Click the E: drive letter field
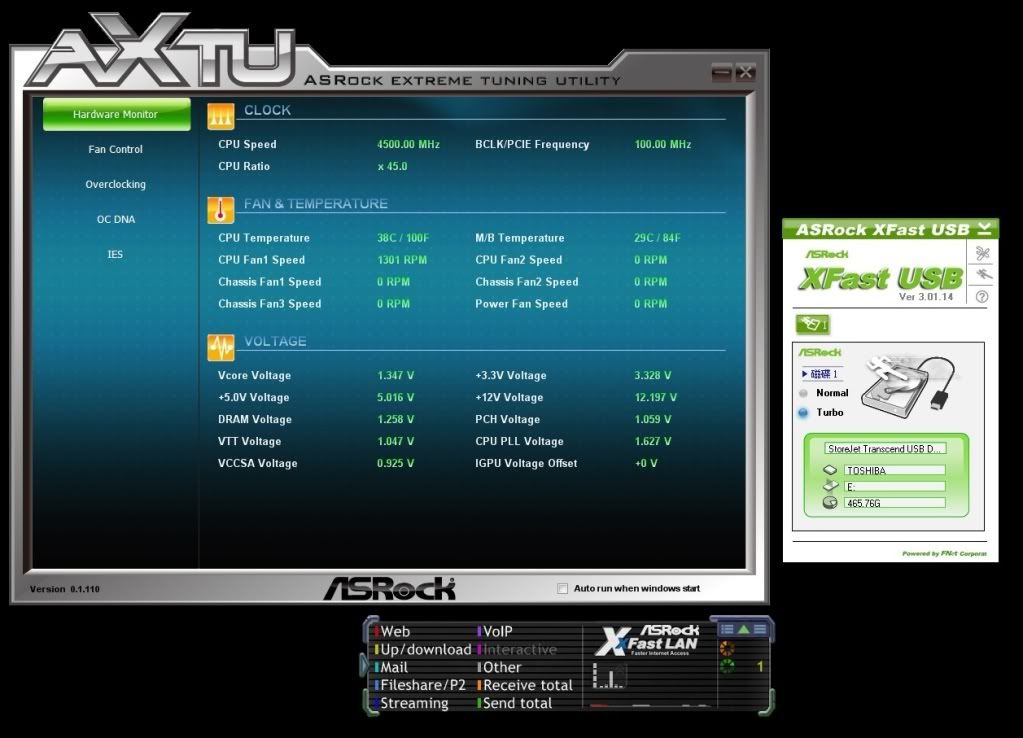The height and width of the screenshot is (738, 1023). [x=894, y=487]
